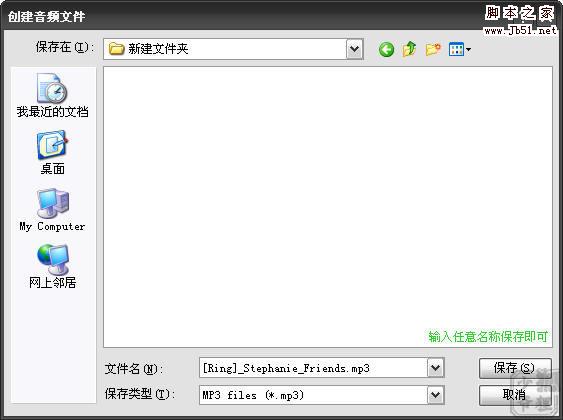
Task: Expand the 保存类型 dropdown arrow
Action: pos(436,395)
